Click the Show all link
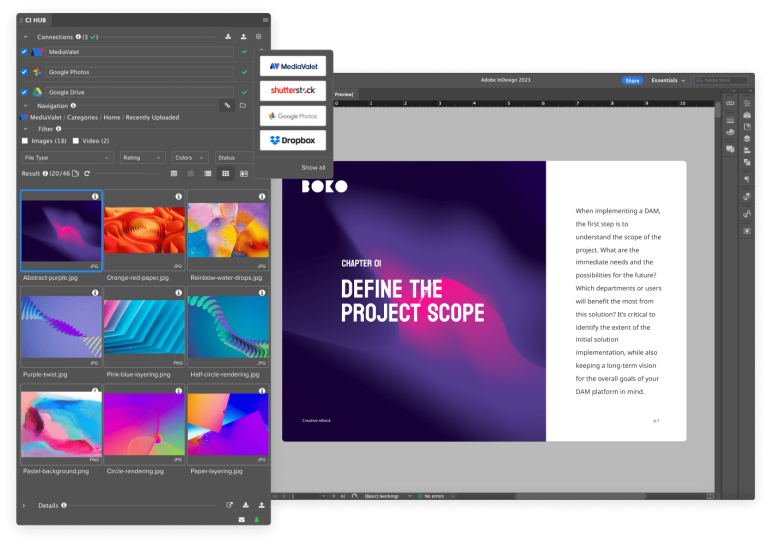 pos(313,167)
